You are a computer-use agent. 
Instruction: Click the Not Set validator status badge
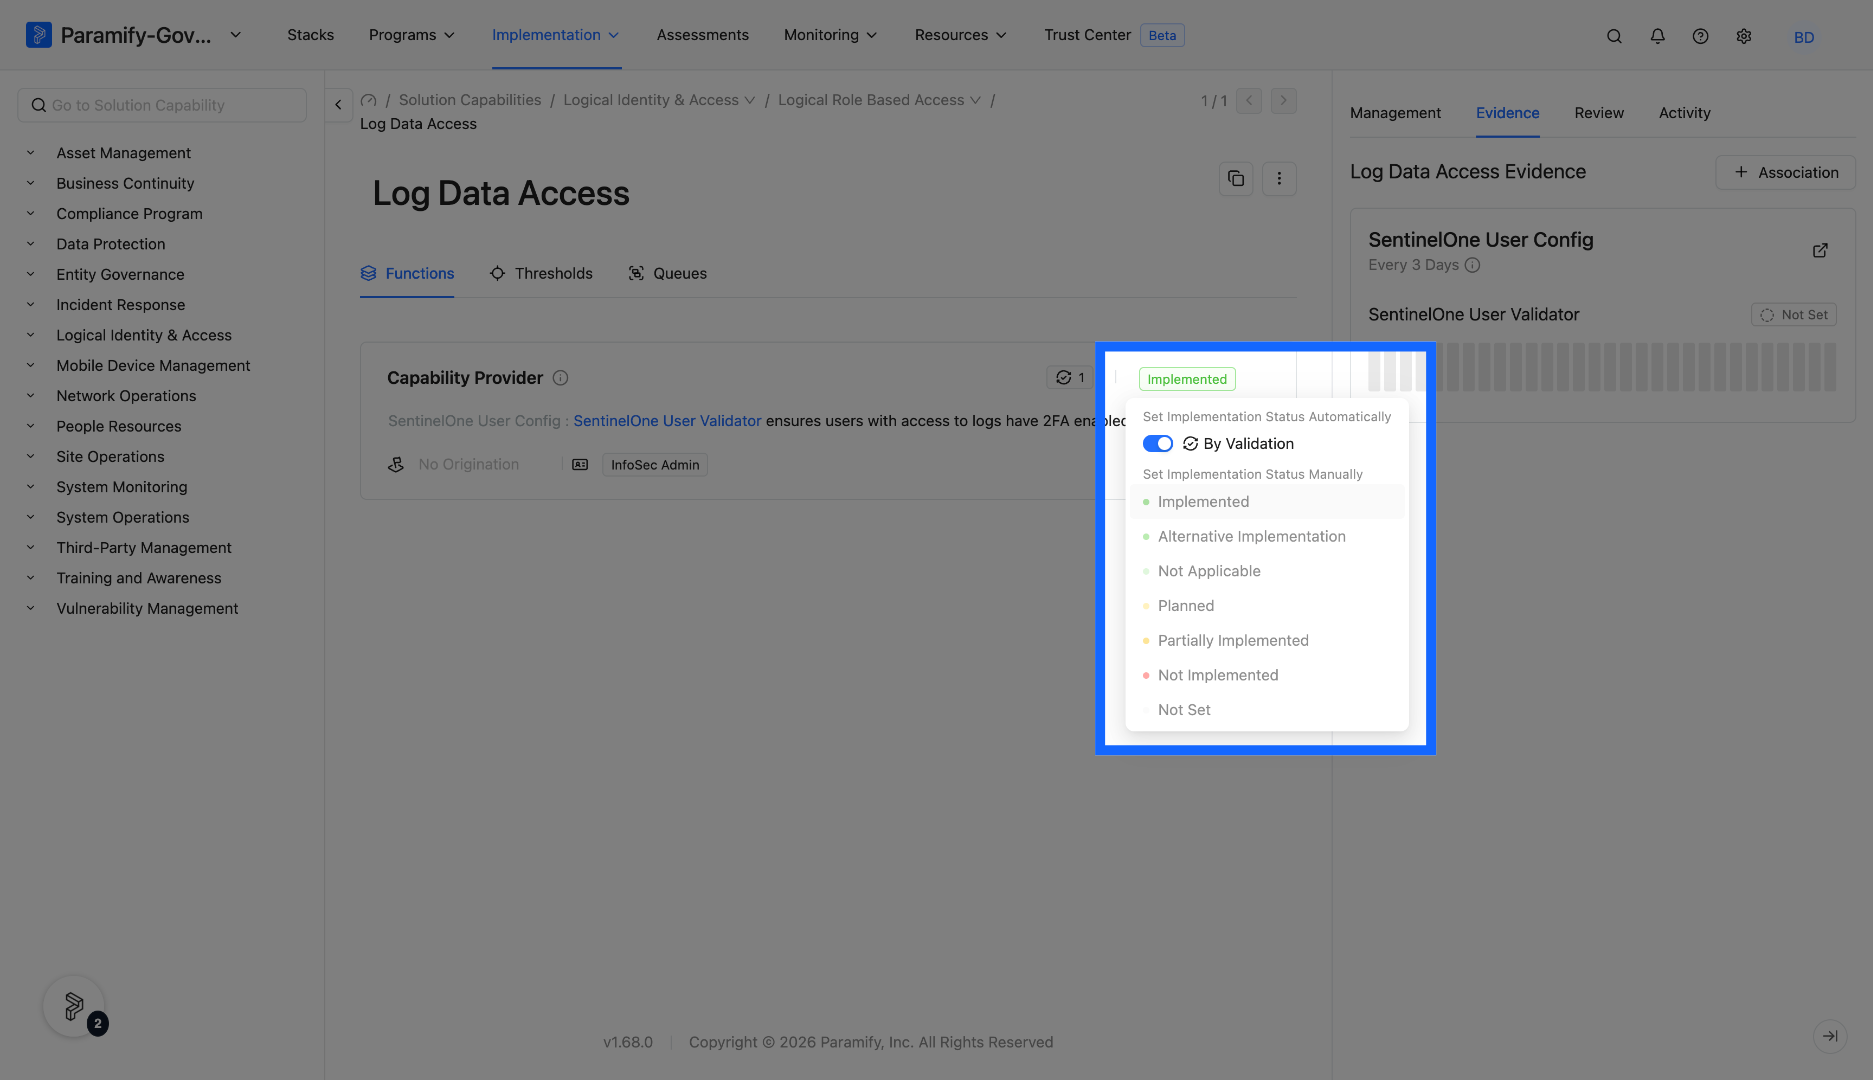click(x=1794, y=315)
